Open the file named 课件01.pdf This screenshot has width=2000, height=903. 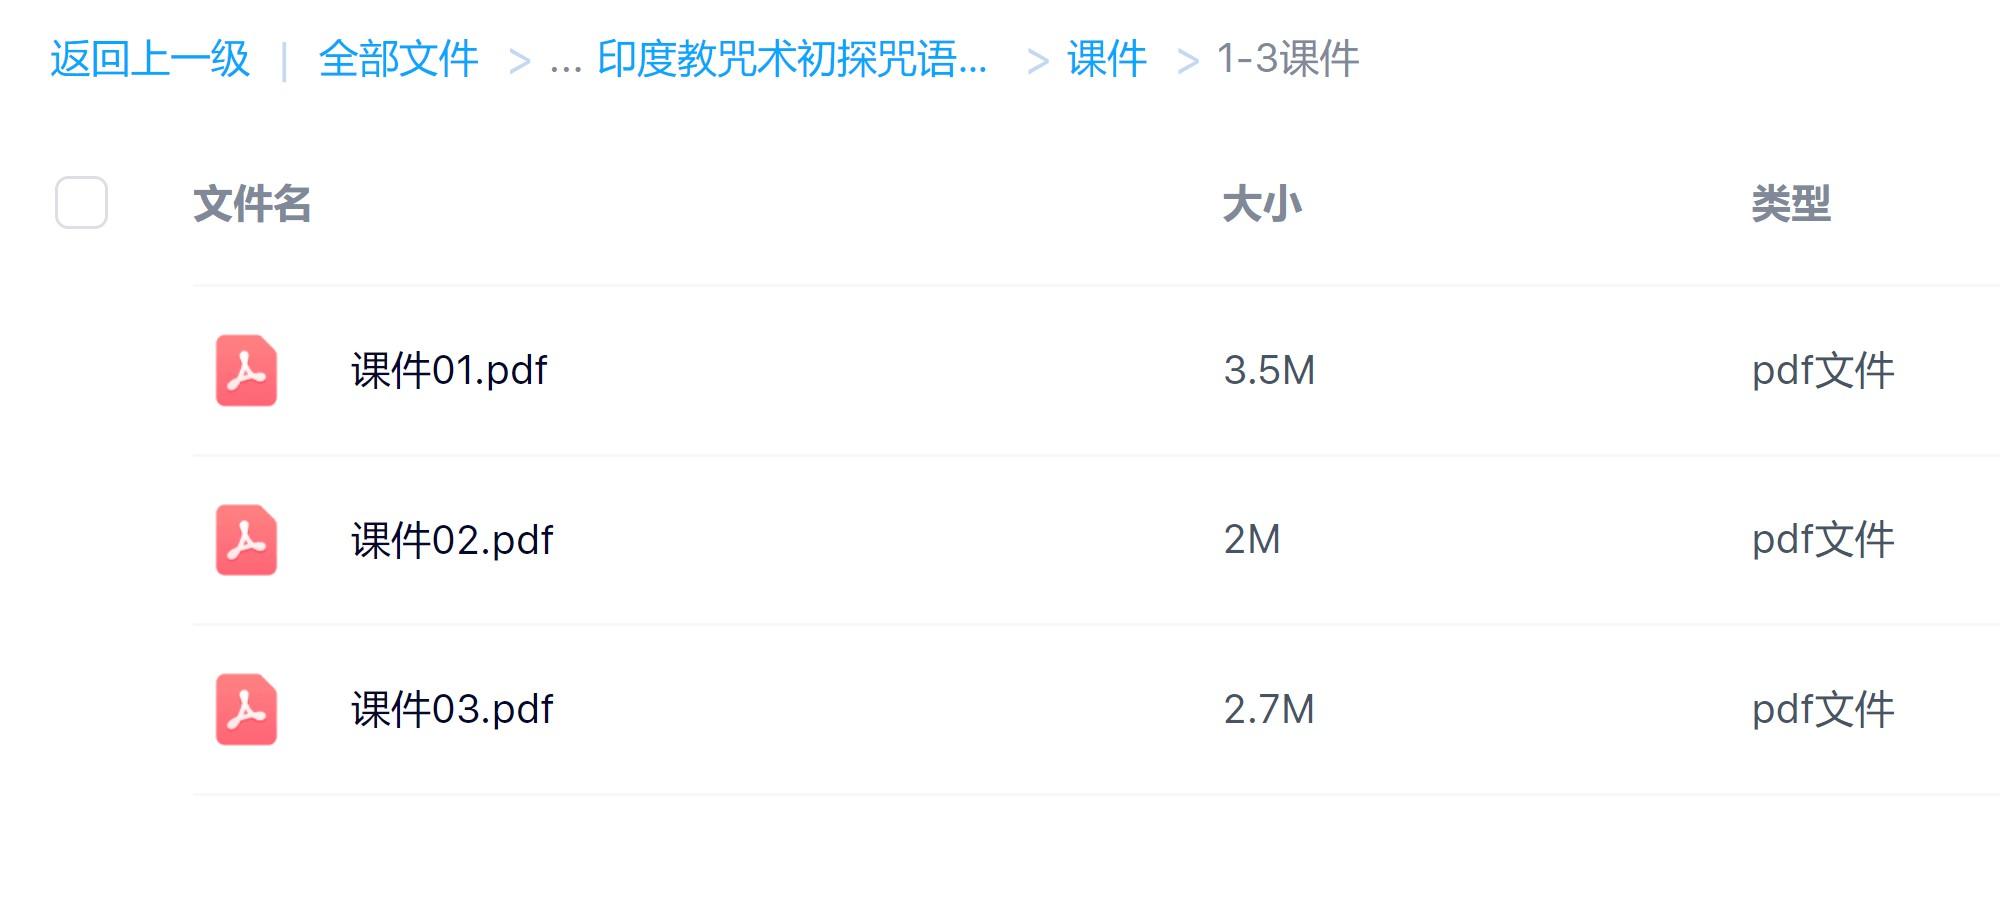point(449,371)
